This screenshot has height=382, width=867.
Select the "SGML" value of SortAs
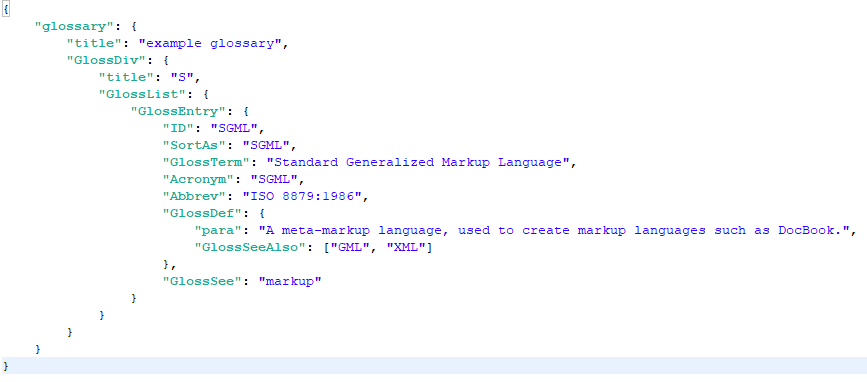pos(267,146)
